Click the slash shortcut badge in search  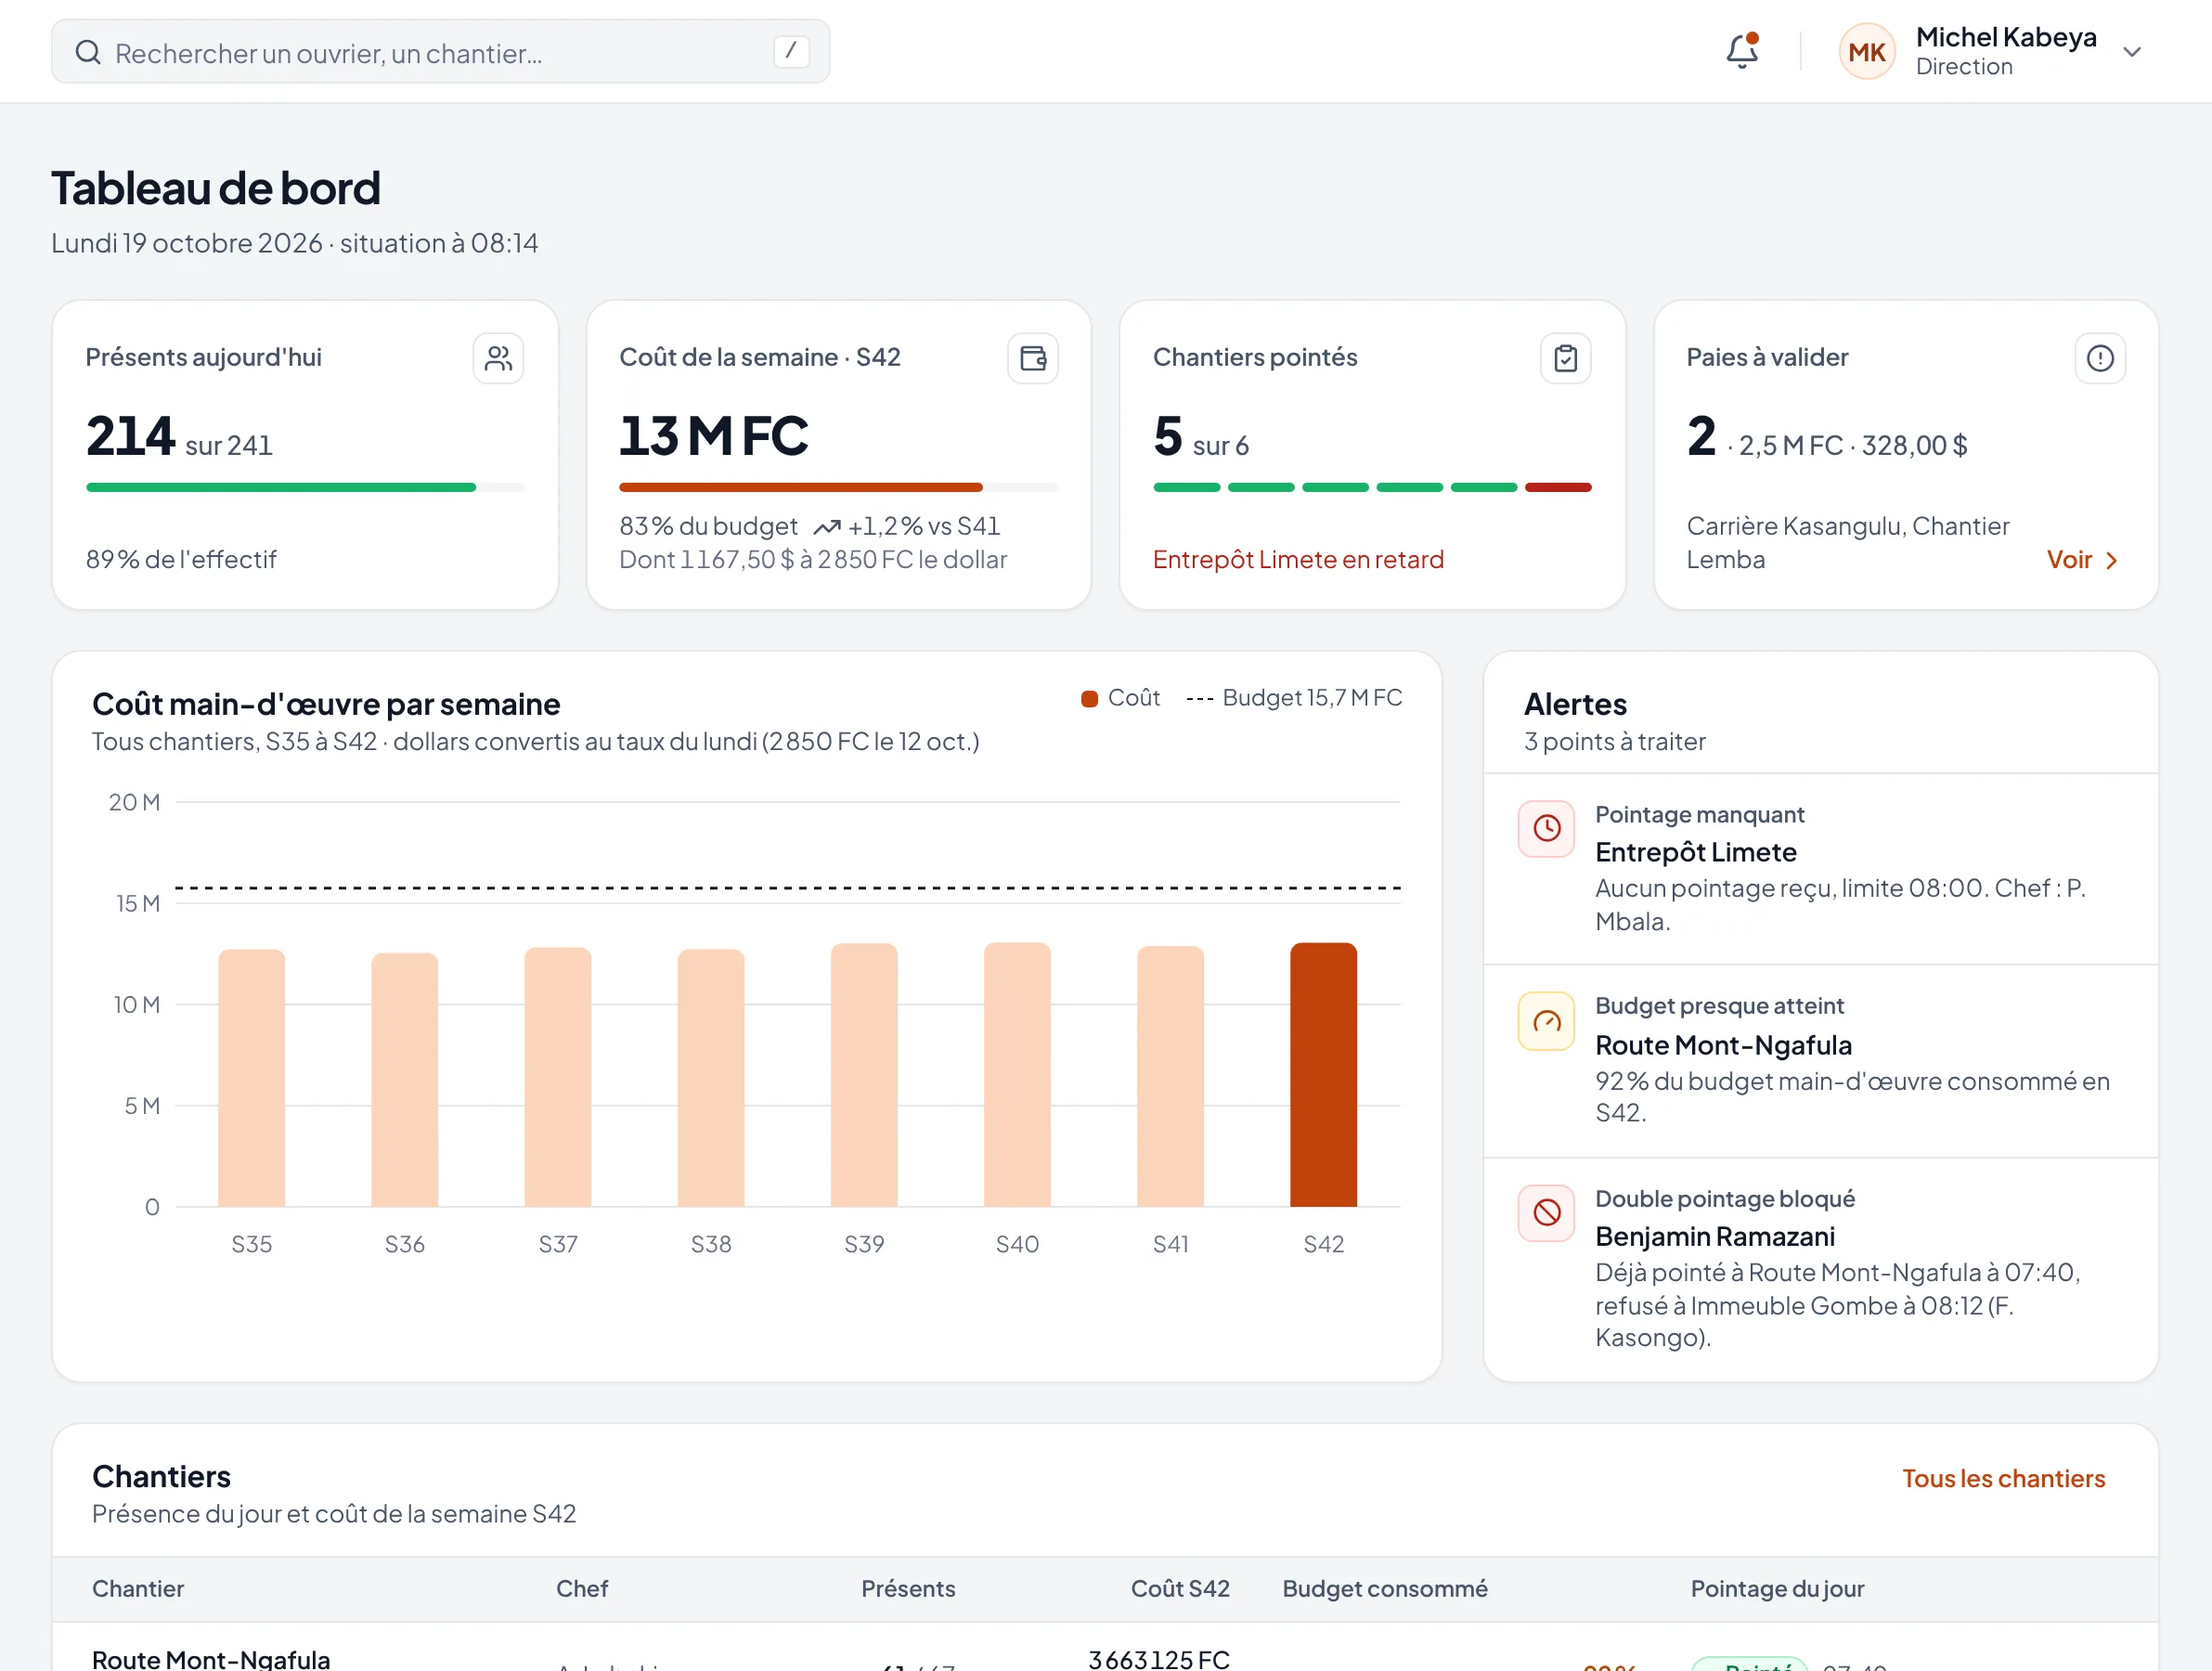[791, 51]
